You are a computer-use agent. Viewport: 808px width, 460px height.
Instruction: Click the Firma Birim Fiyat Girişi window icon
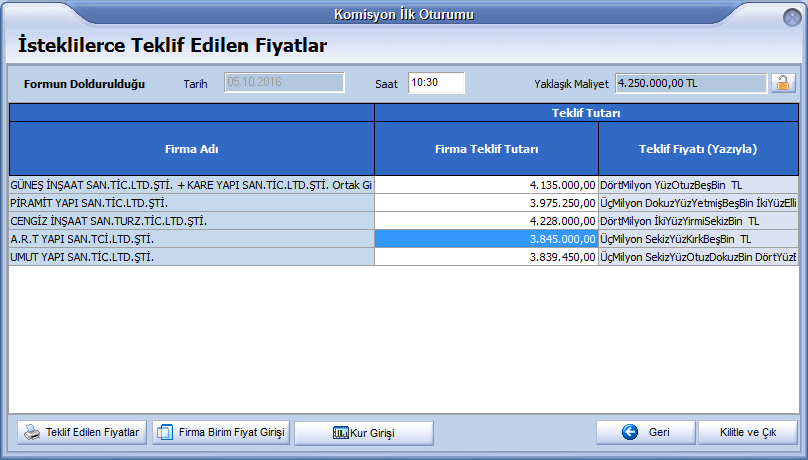click(166, 432)
